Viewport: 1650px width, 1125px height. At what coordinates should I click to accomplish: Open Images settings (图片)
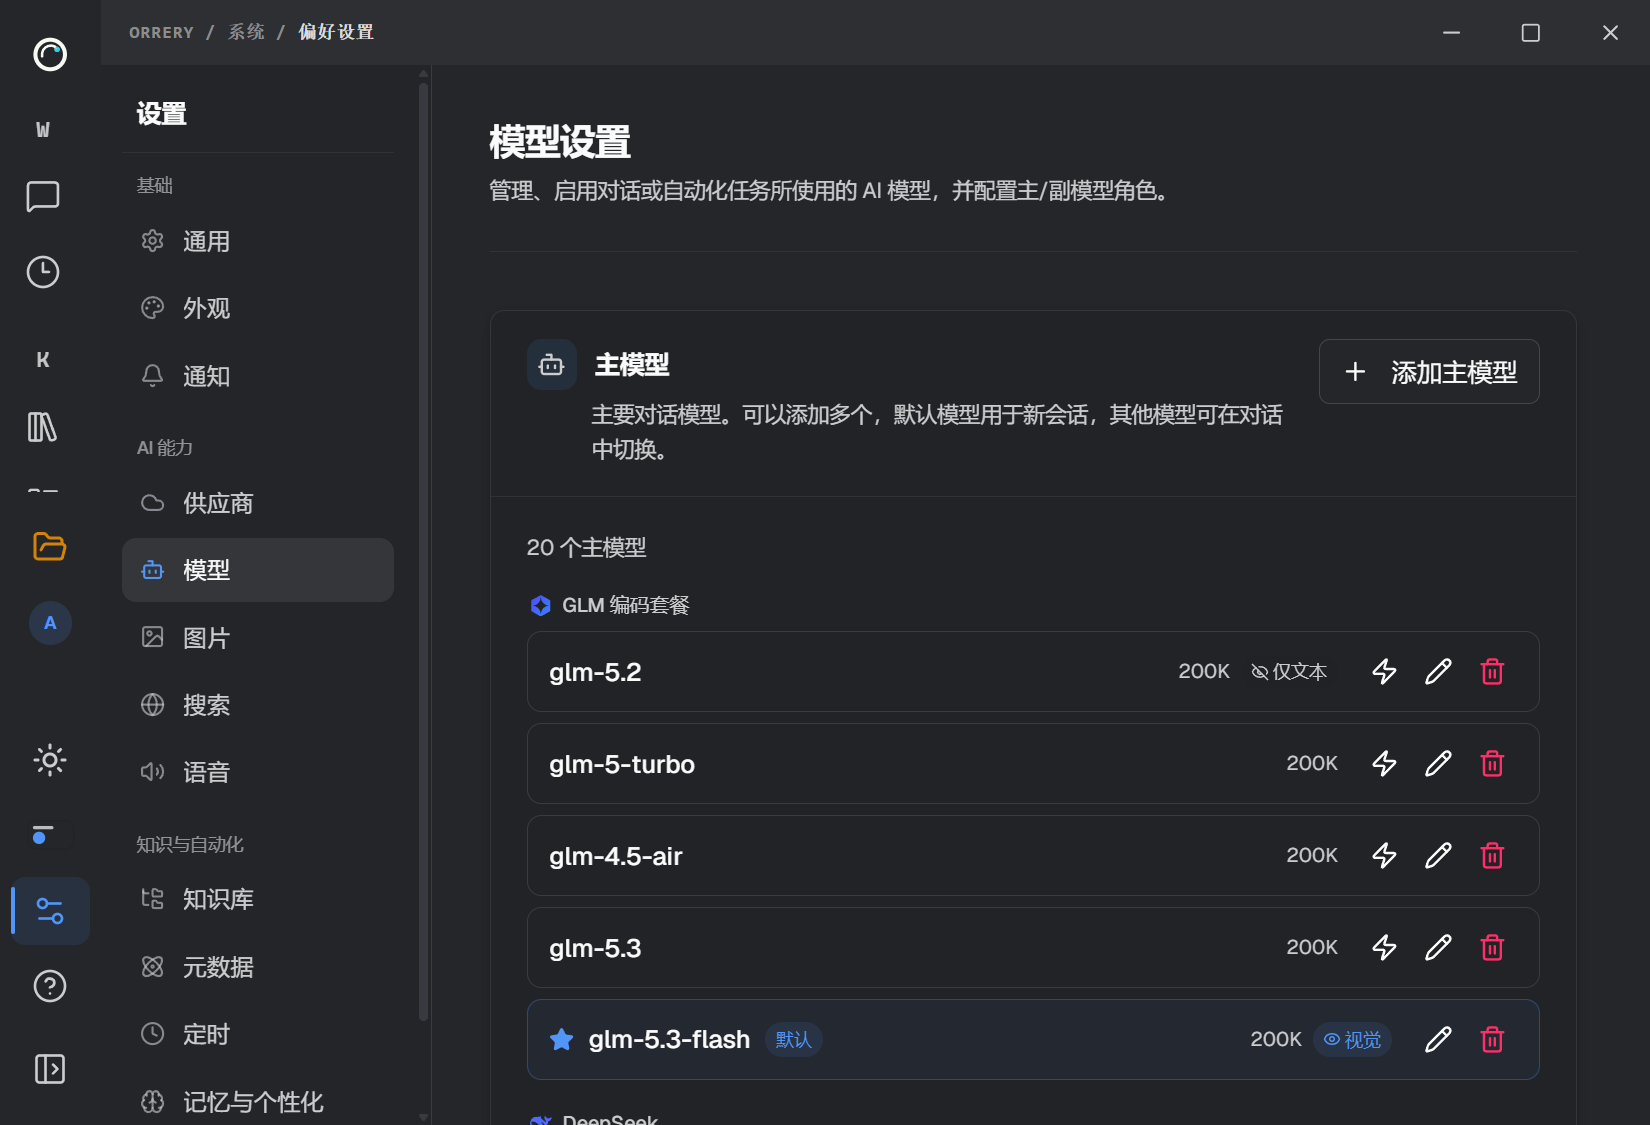(258, 637)
